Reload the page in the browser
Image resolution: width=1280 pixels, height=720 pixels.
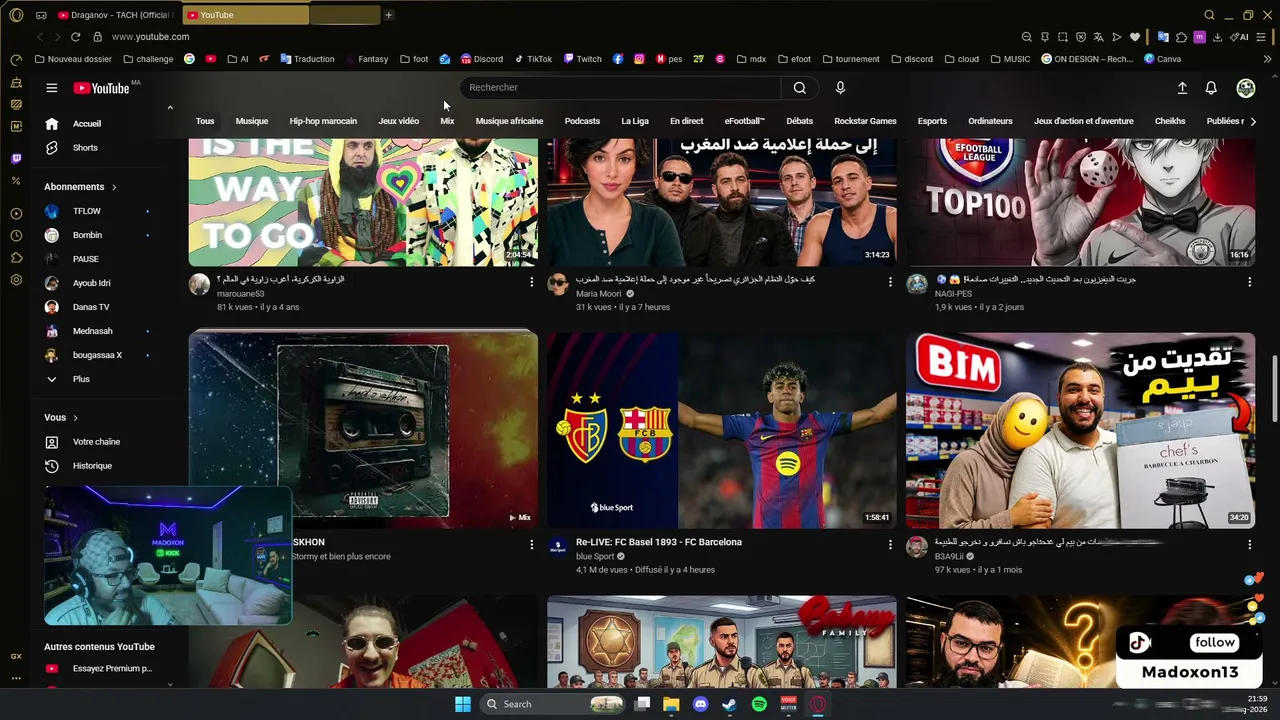(75, 37)
